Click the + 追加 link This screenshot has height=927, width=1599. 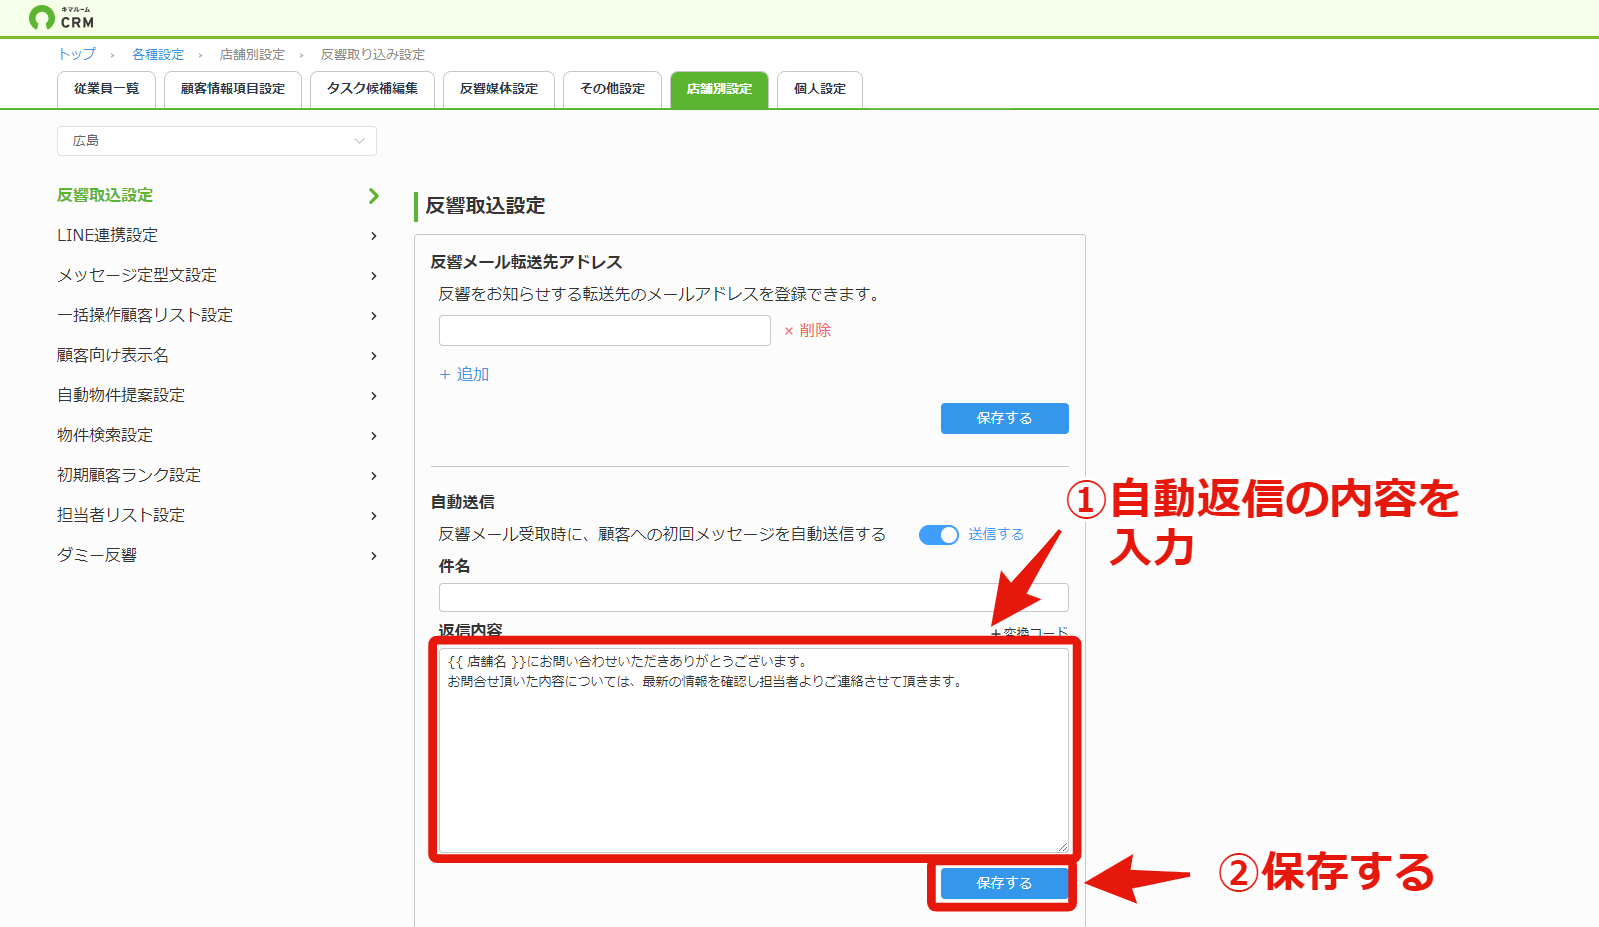click(464, 374)
